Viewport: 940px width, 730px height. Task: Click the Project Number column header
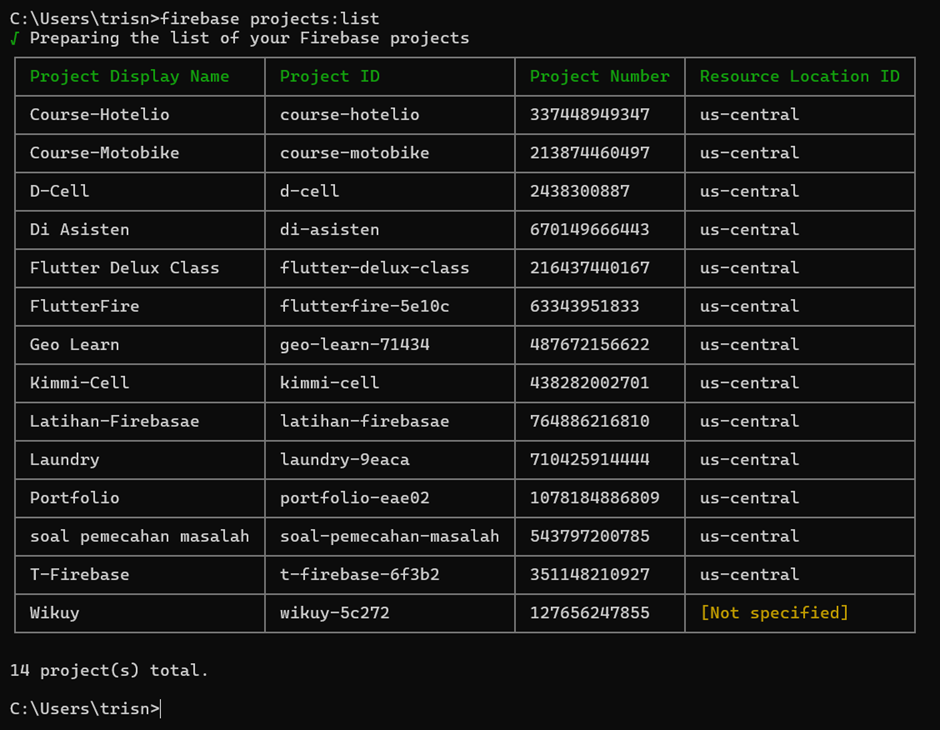click(x=599, y=77)
